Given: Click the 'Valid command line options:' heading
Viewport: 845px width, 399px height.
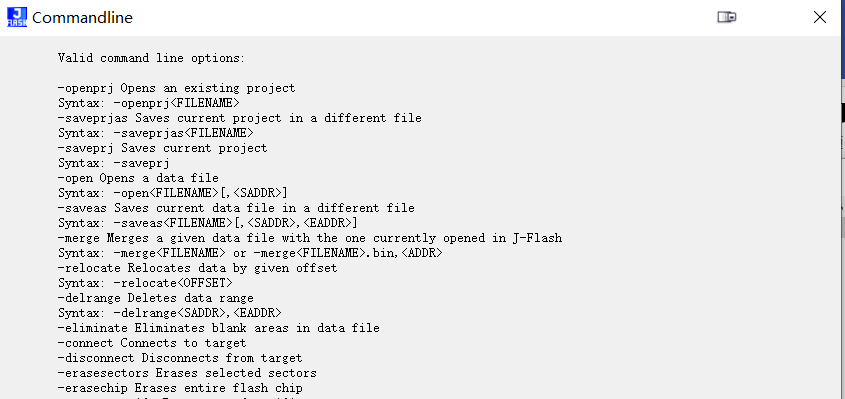Looking at the screenshot, I should tap(151, 58).
